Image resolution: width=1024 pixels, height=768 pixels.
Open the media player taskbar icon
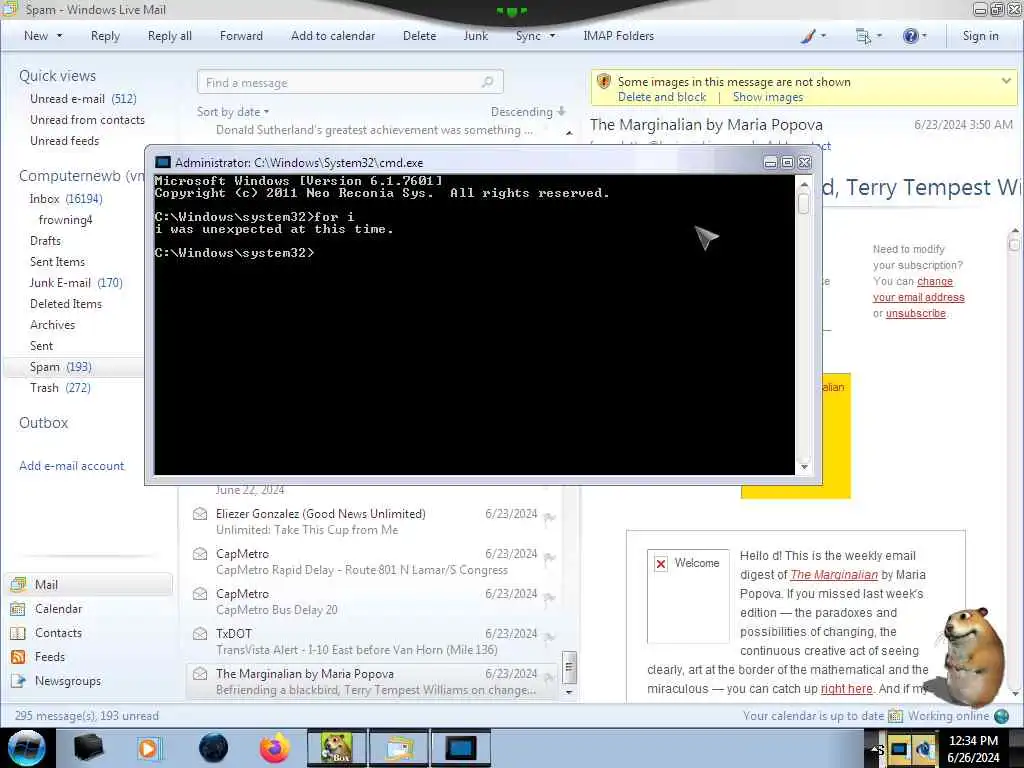pos(149,748)
